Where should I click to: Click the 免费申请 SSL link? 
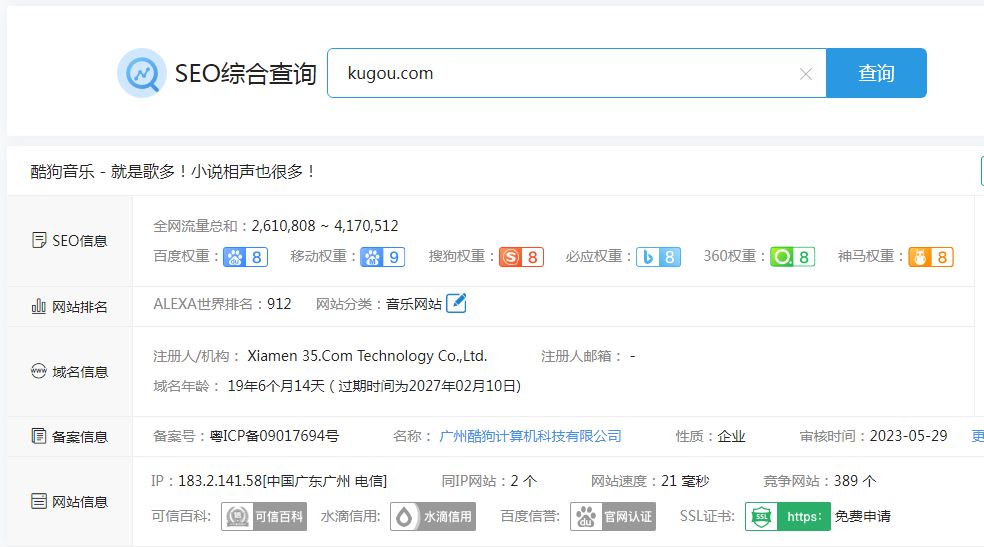coord(862,516)
